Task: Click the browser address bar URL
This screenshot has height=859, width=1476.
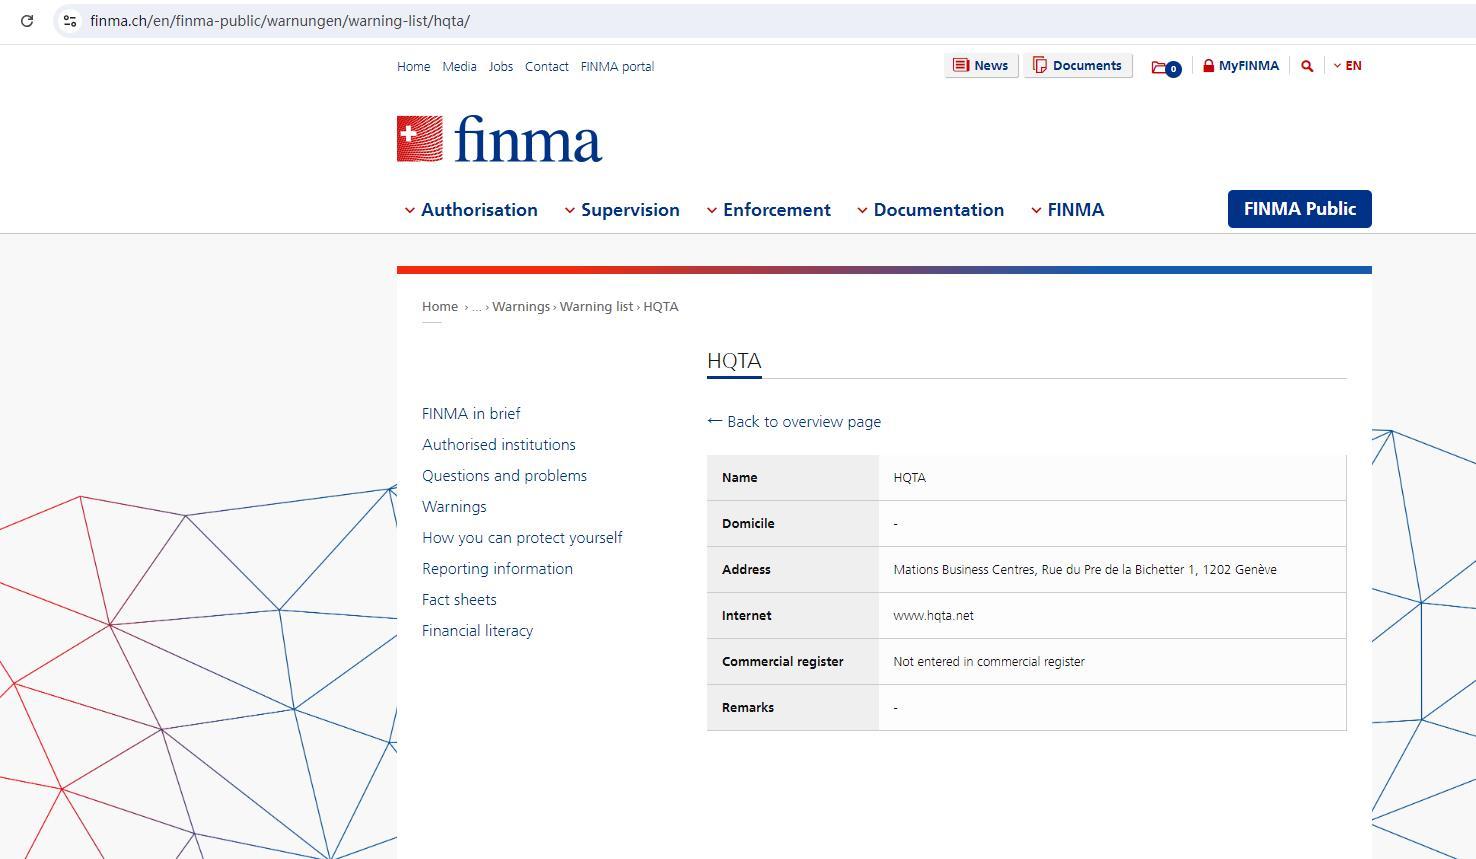Action: (x=280, y=21)
